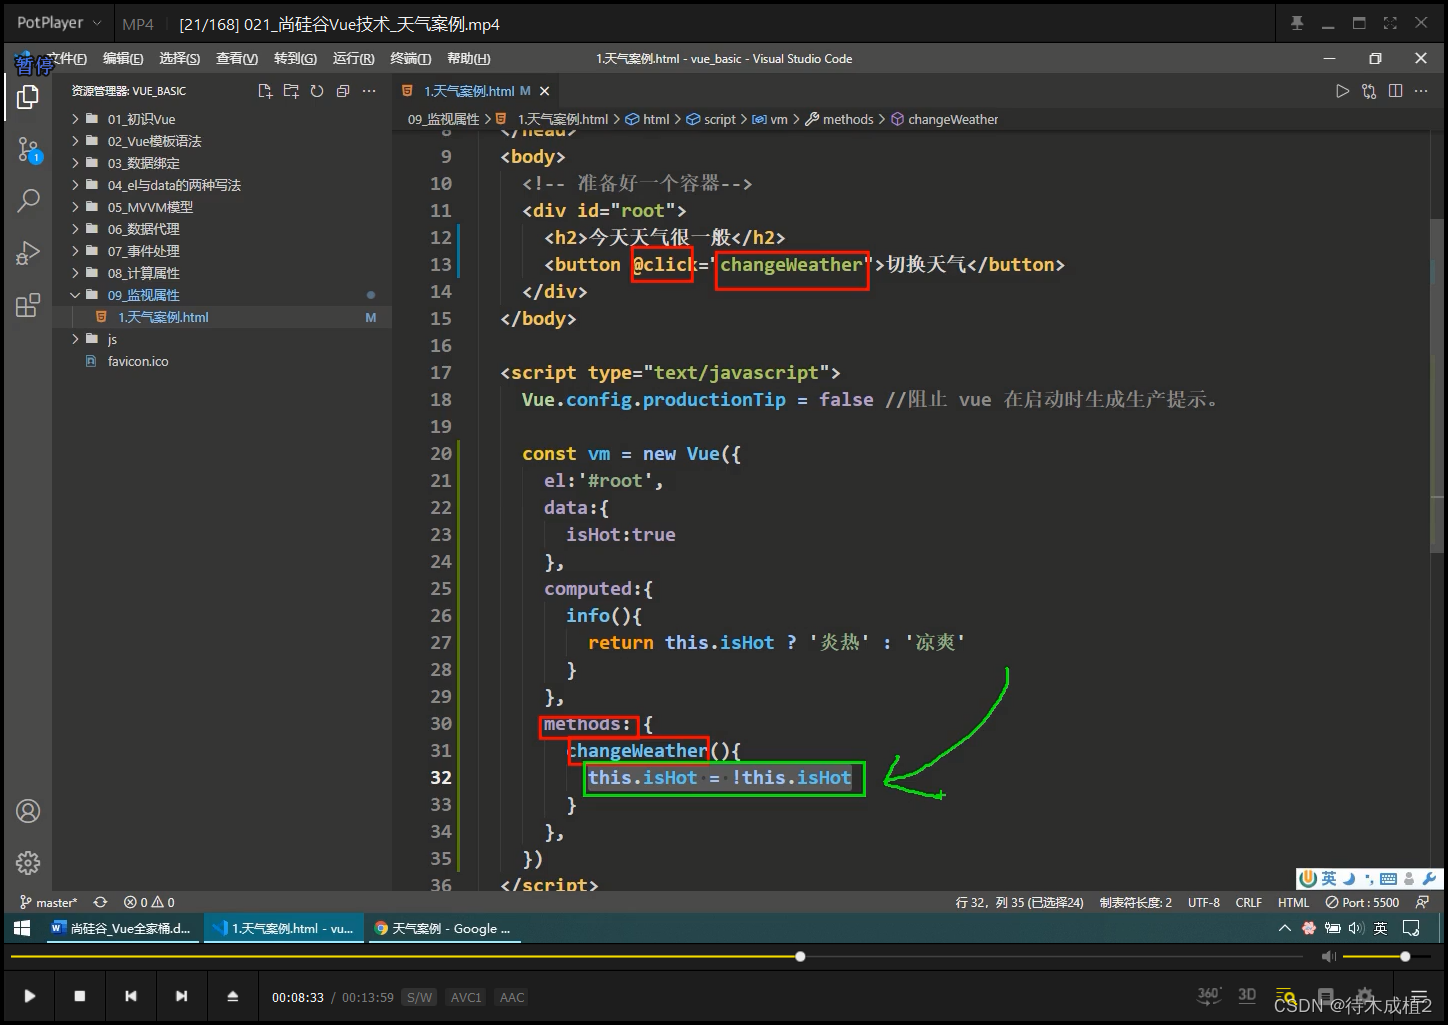
Task: Click the editor vertical scrollbar
Action: (x=1438, y=385)
